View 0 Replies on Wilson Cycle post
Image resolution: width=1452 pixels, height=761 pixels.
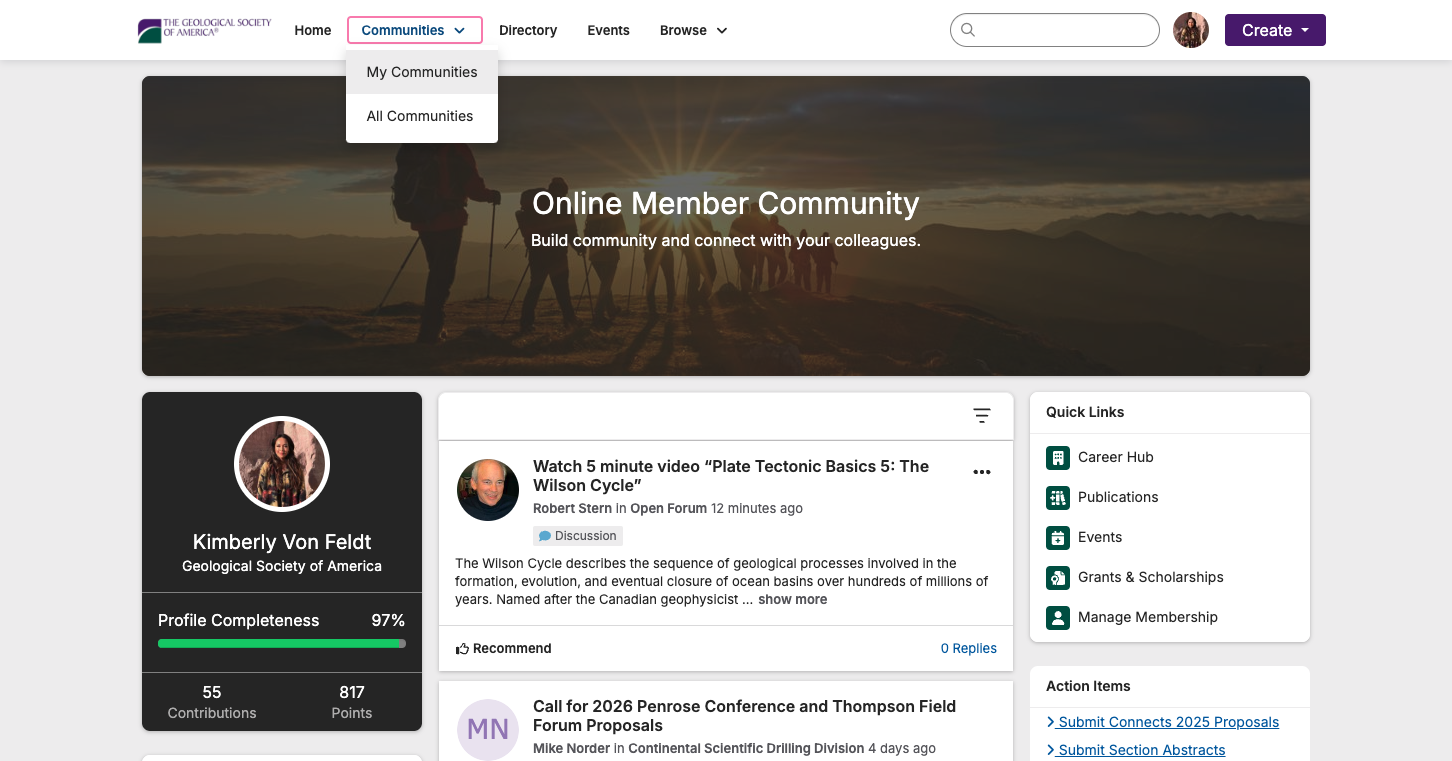click(968, 649)
